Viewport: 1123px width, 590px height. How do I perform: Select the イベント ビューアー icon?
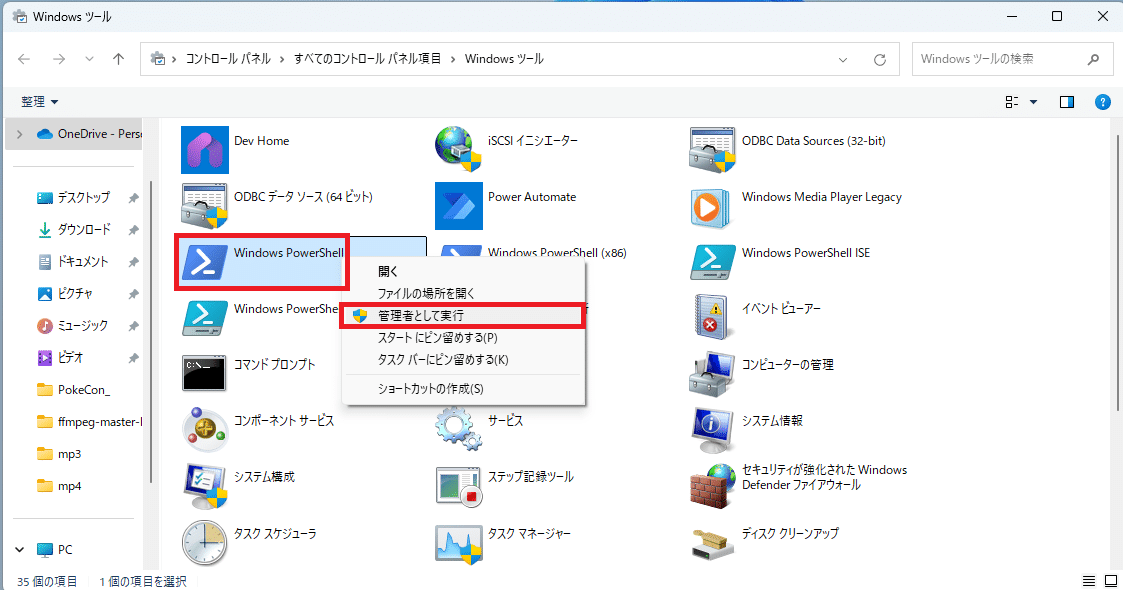(x=712, y=317)
